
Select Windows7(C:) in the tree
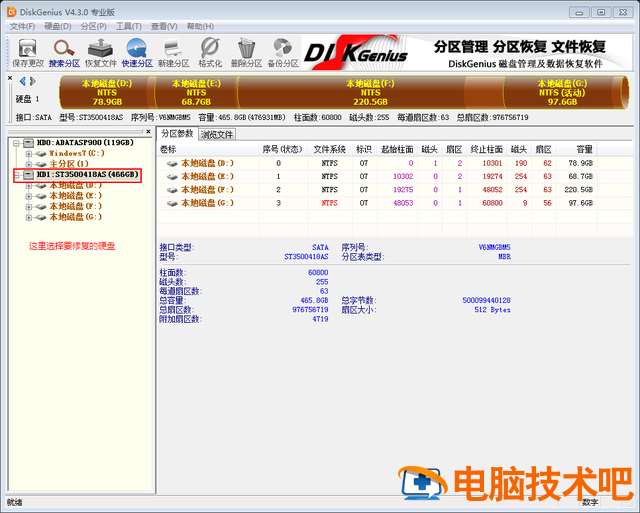[77, 153]
